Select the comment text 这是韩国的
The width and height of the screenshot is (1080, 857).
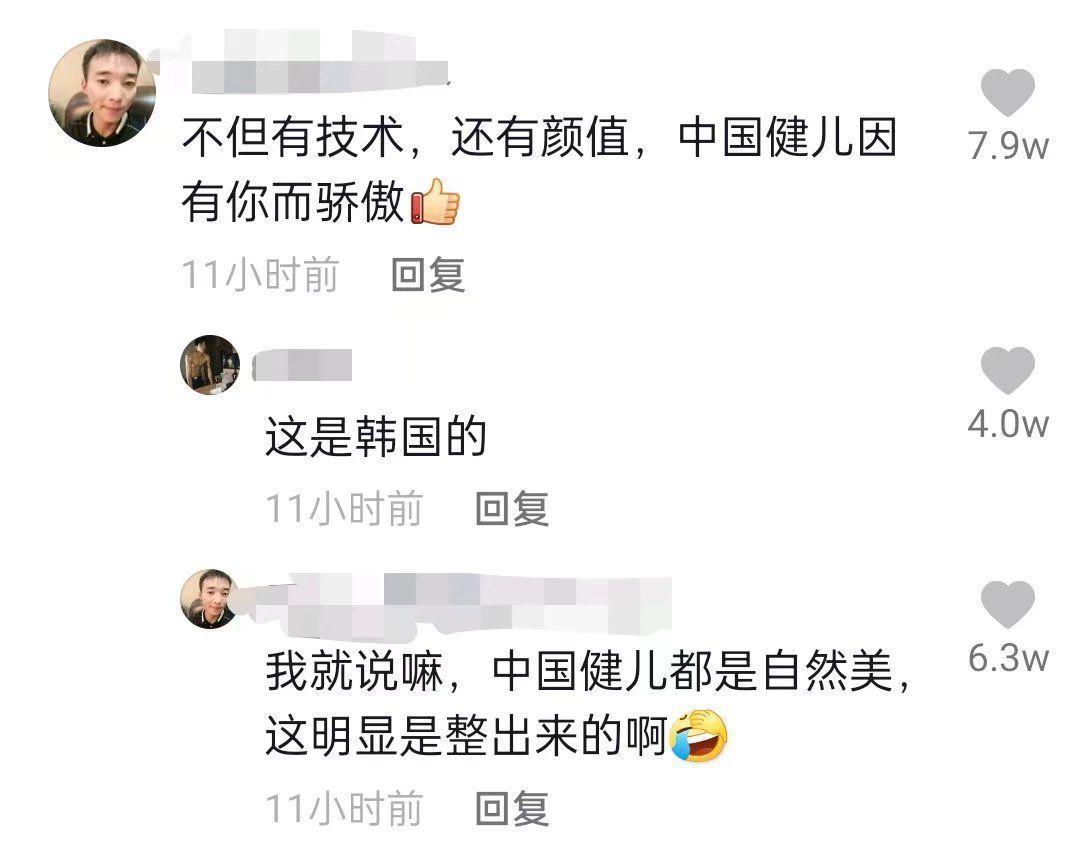376,436
